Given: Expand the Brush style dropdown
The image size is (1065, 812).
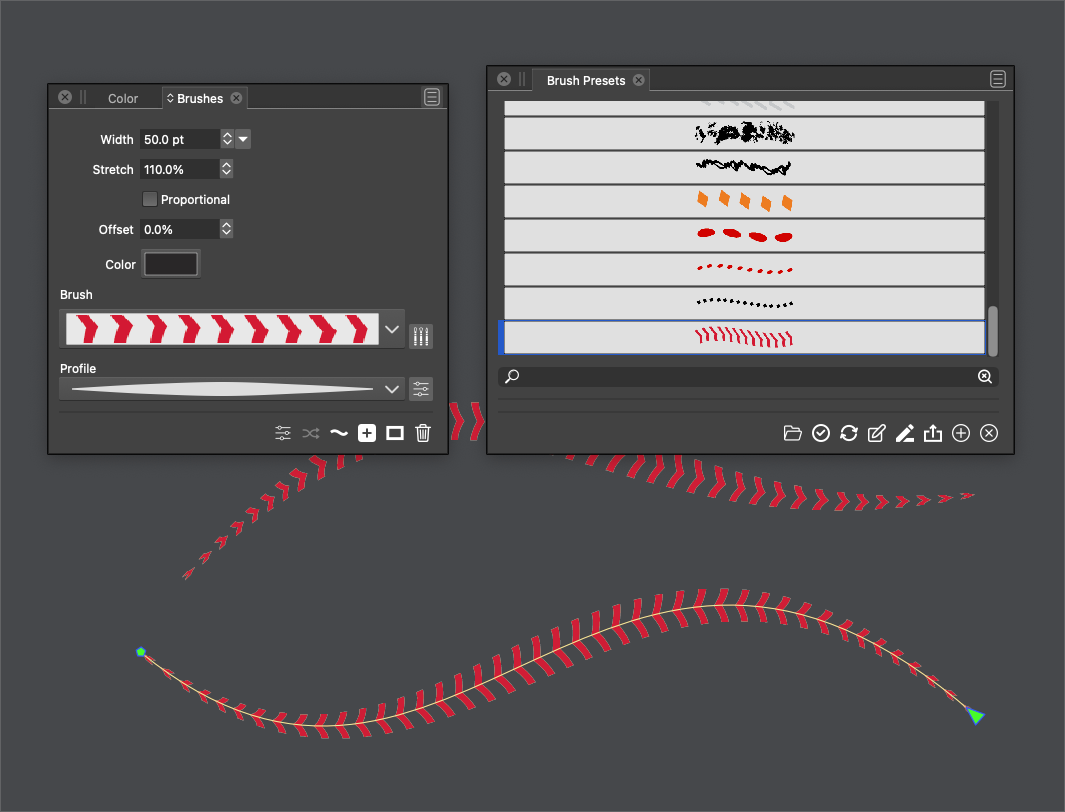Looking at the screenshot, I should click(x=392, y=329).
